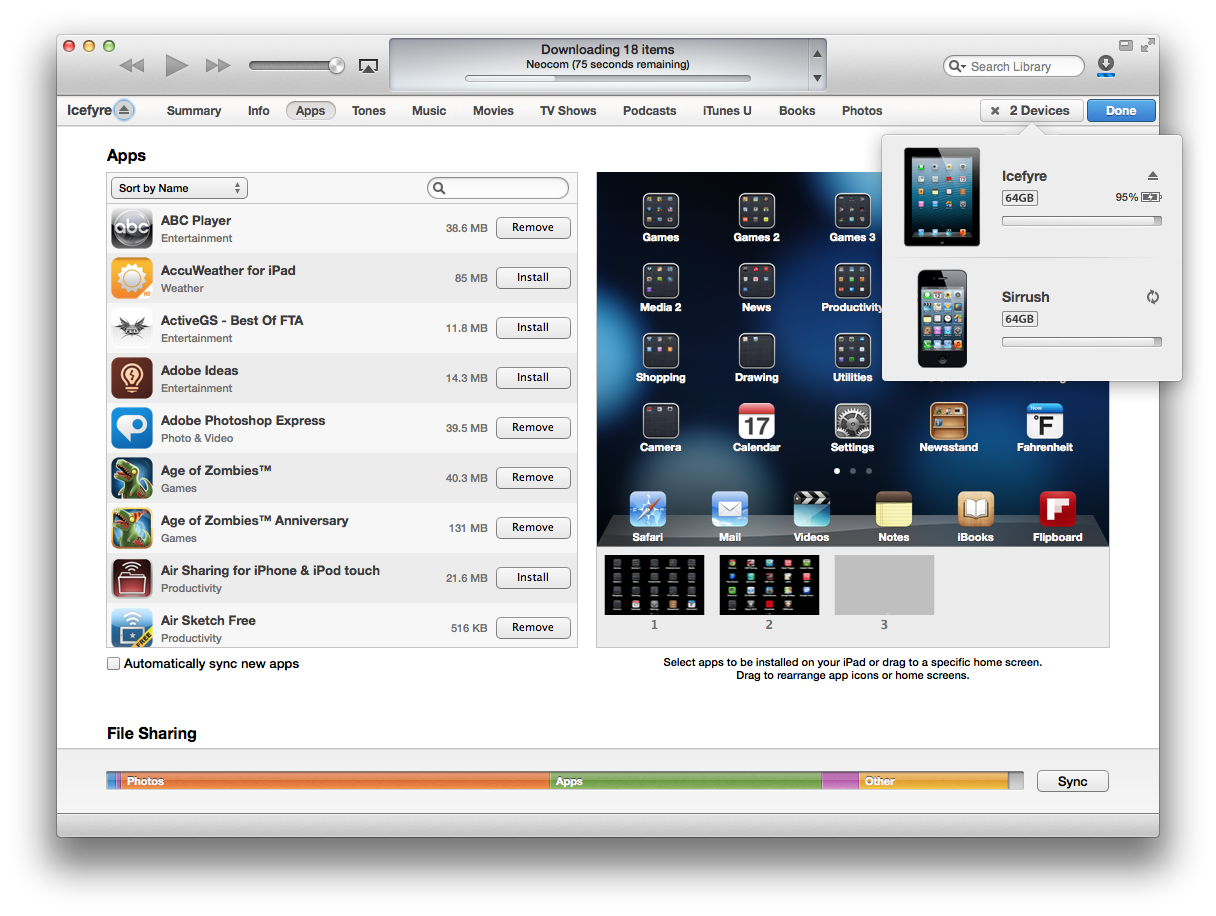Click the Games 2 folder

click(757, 212)
